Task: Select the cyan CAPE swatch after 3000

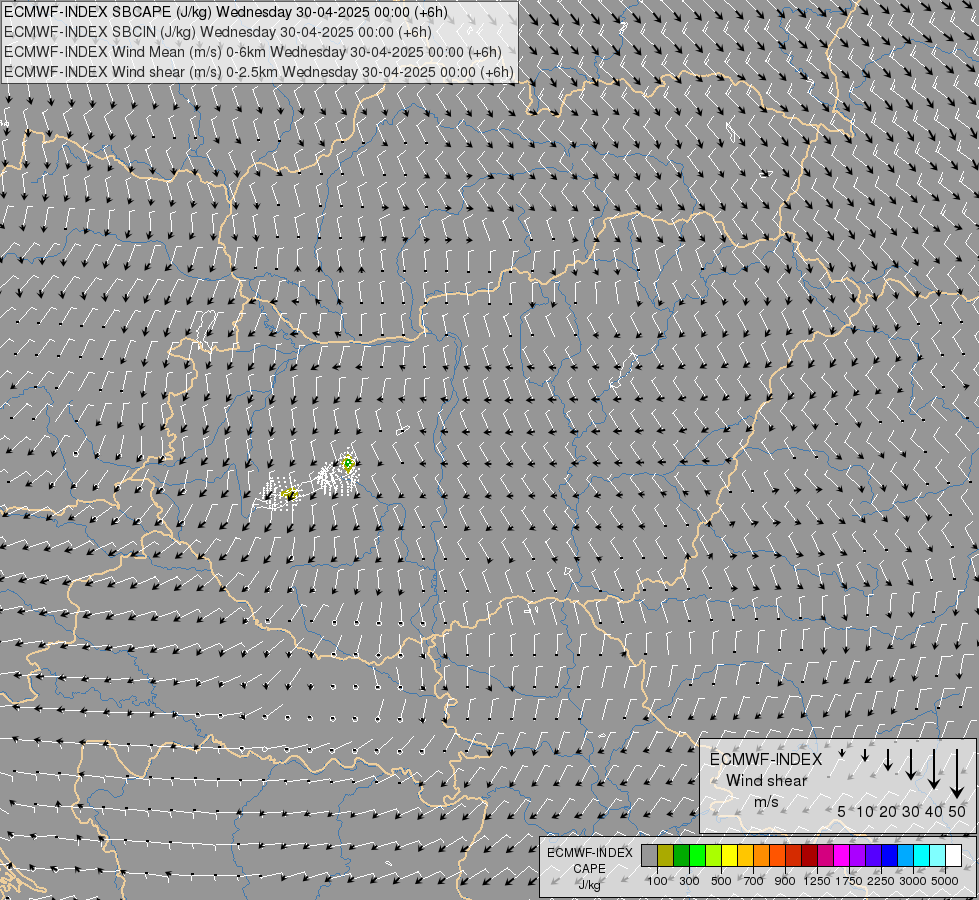Action: (x=922, y=856)
